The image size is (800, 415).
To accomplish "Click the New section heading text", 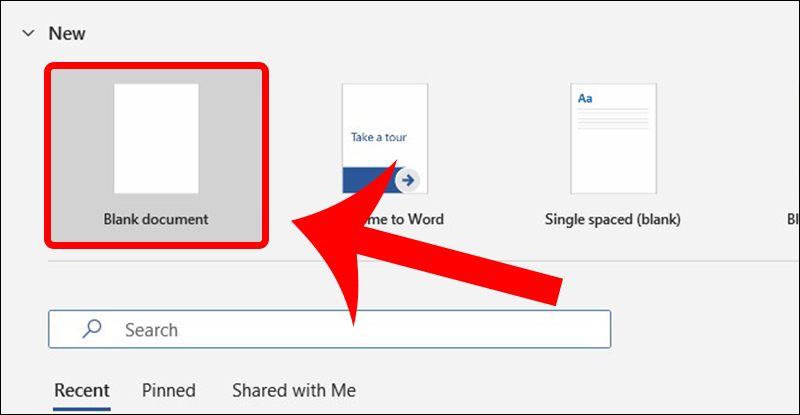I will pos(67,33).
